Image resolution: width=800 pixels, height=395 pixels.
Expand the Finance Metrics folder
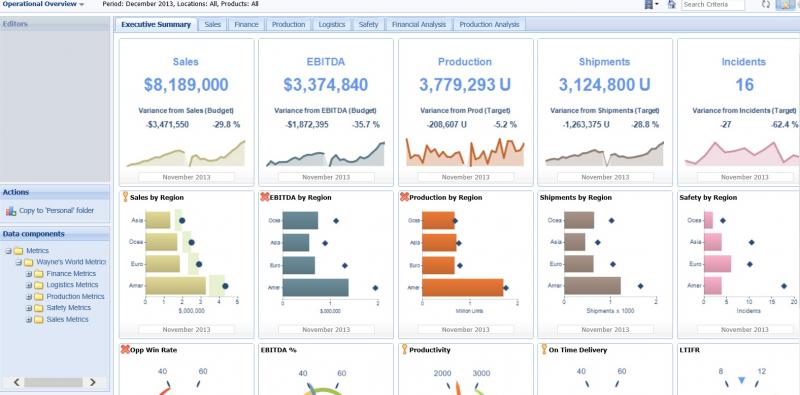click(x=29, y=274)
